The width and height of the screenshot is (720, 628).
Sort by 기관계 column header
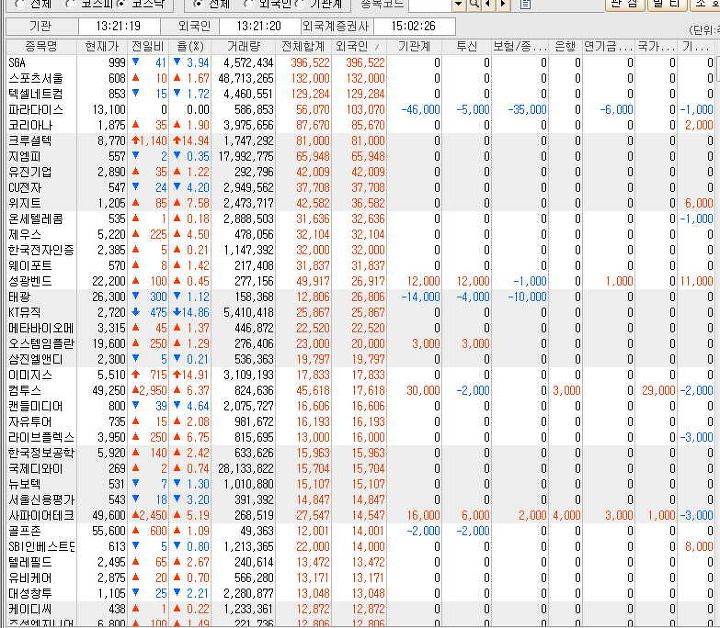[x=414, y=46]
